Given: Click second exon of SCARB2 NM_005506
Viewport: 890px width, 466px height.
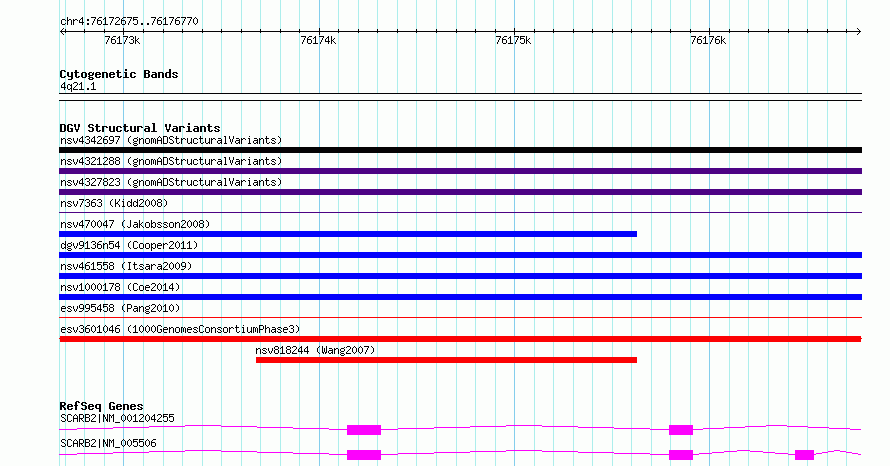Looking at the screenshot, I should point(681,455).
